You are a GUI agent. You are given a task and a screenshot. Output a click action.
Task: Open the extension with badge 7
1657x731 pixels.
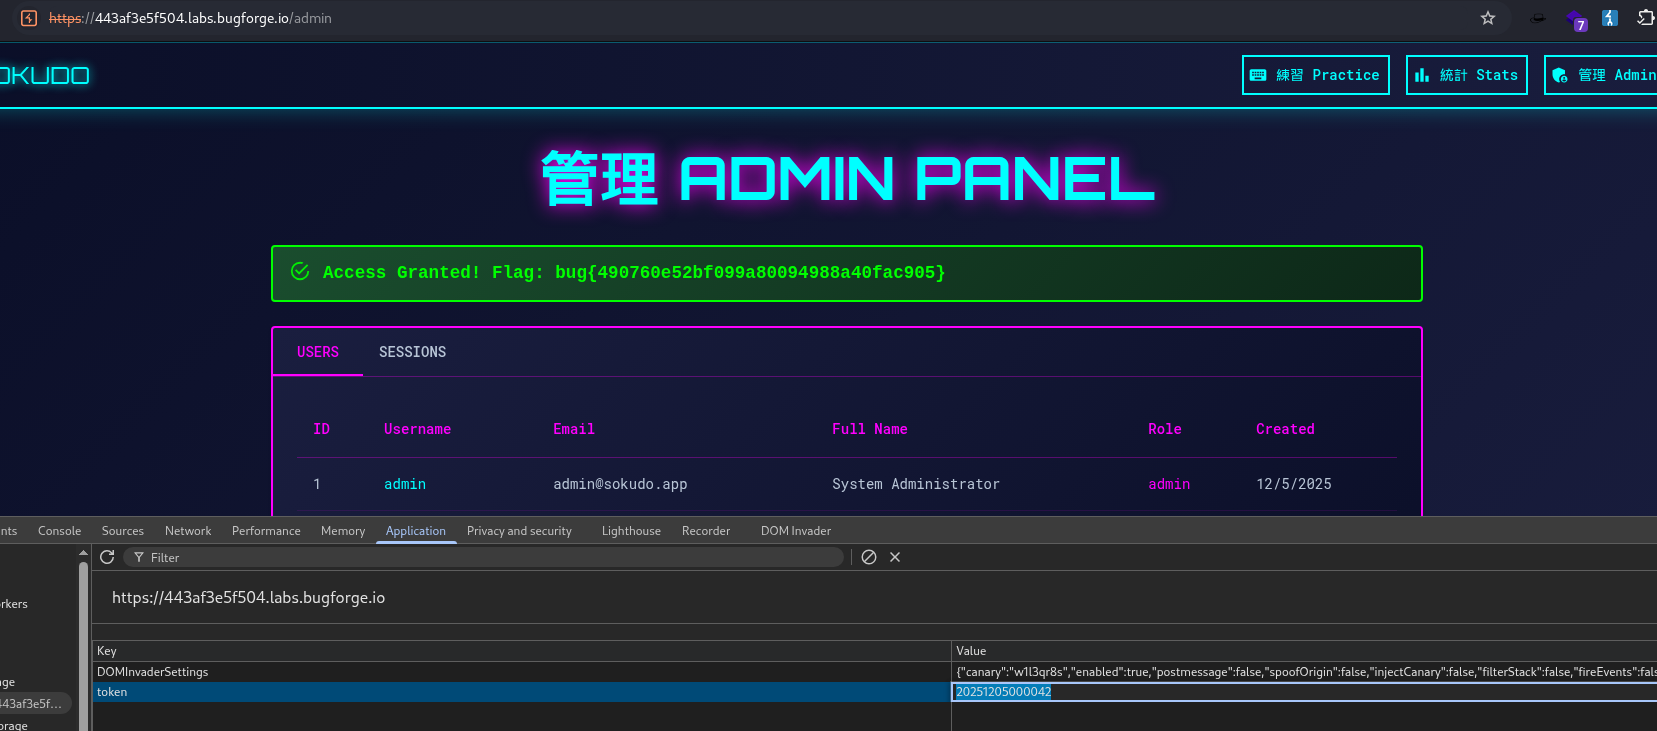click(1576, 20)
